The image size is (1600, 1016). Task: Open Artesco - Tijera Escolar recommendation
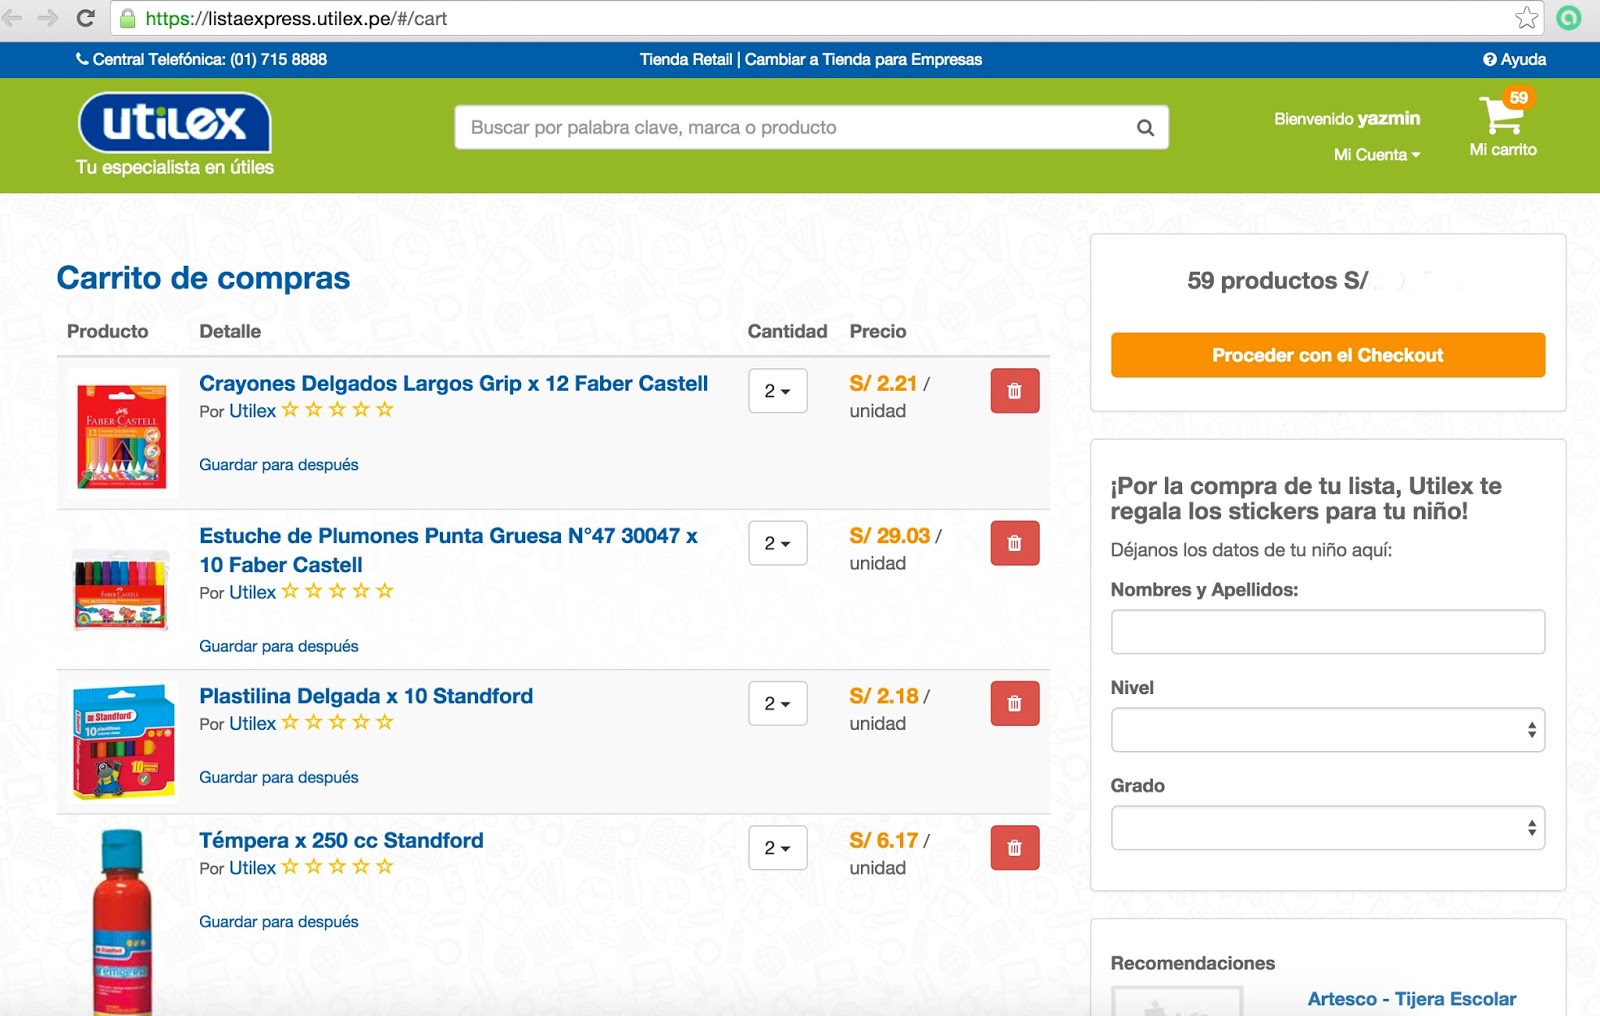click(x=1412, y=999)
